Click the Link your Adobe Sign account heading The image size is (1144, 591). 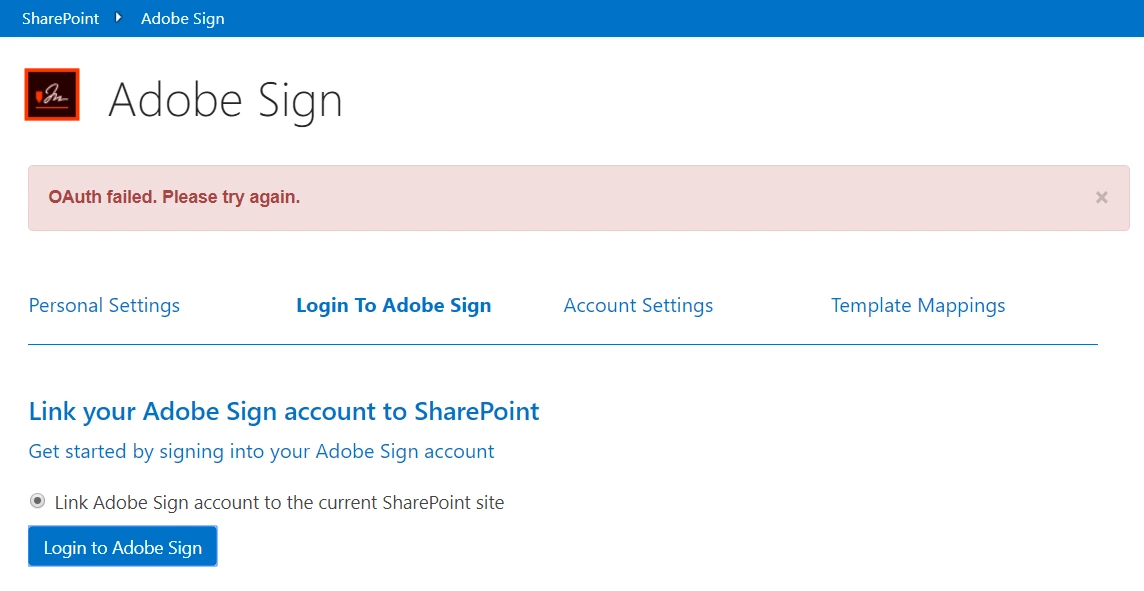click(284, 411)
